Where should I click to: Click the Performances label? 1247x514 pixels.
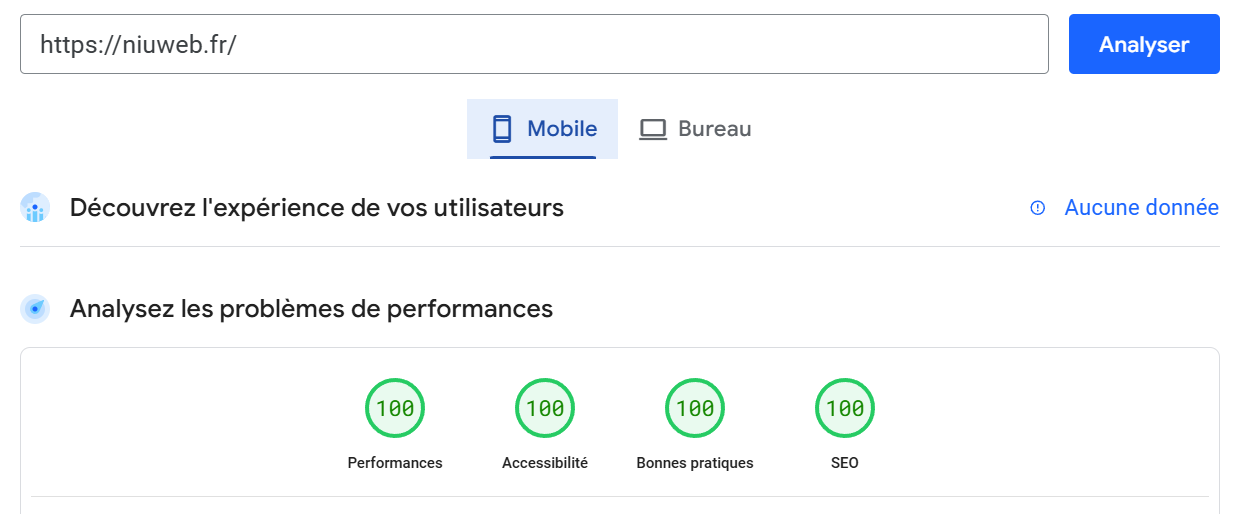coord(395,463)
